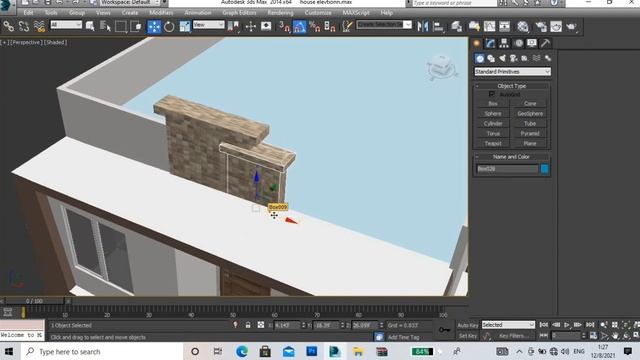
Task: Select the Lights category icon
Action: pyautogui.click(x=502, y=58)
